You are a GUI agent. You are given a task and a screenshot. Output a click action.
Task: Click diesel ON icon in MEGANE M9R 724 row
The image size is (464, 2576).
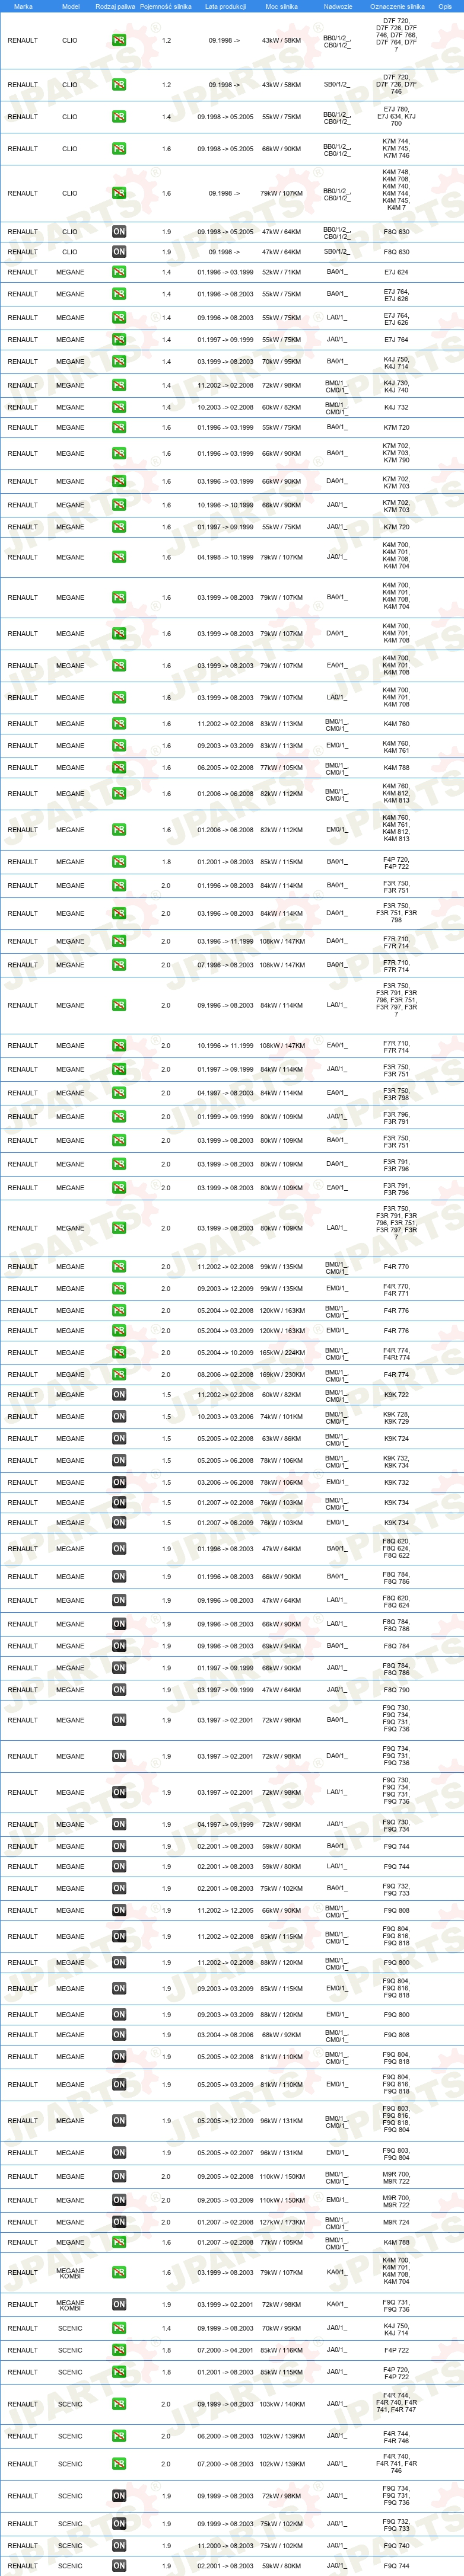click(x=119, y=2222)
